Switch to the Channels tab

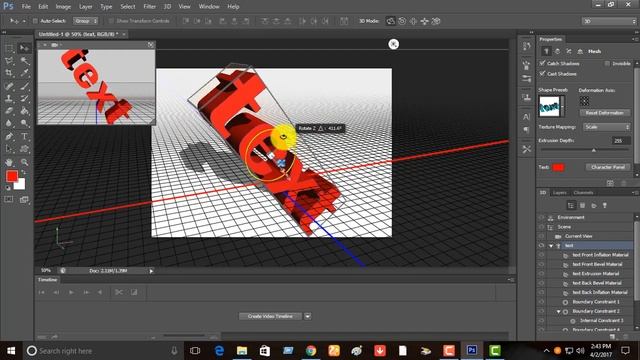[583, 193]
